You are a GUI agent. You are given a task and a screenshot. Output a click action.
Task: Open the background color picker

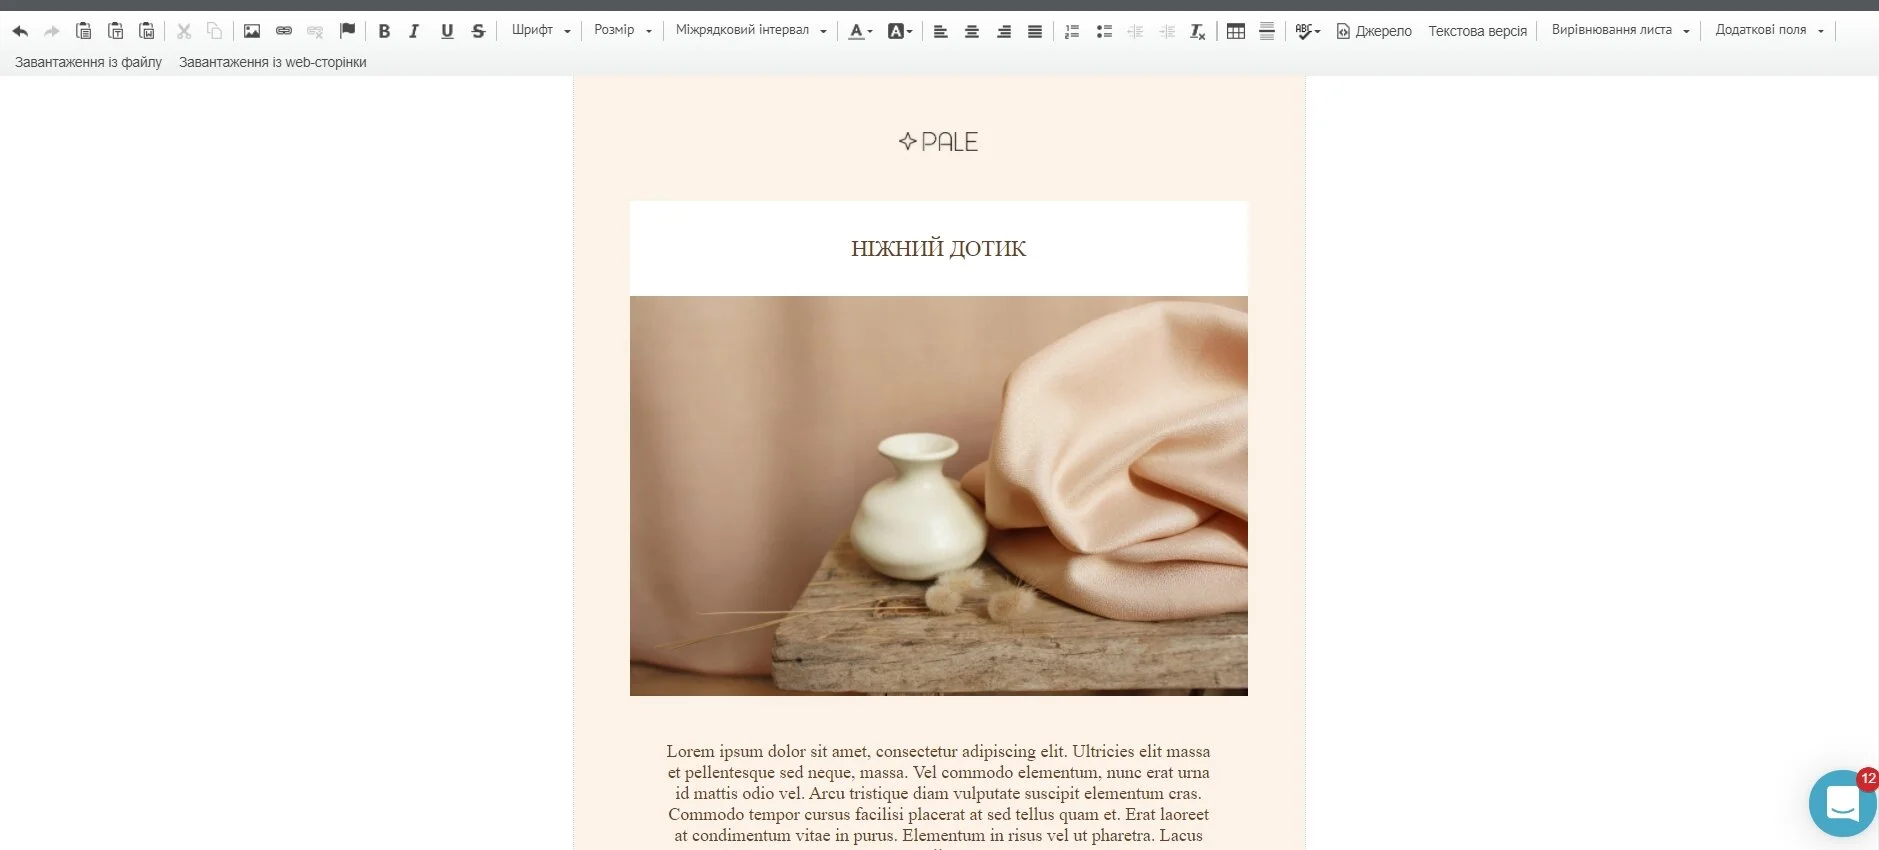[x=900, y=31]
